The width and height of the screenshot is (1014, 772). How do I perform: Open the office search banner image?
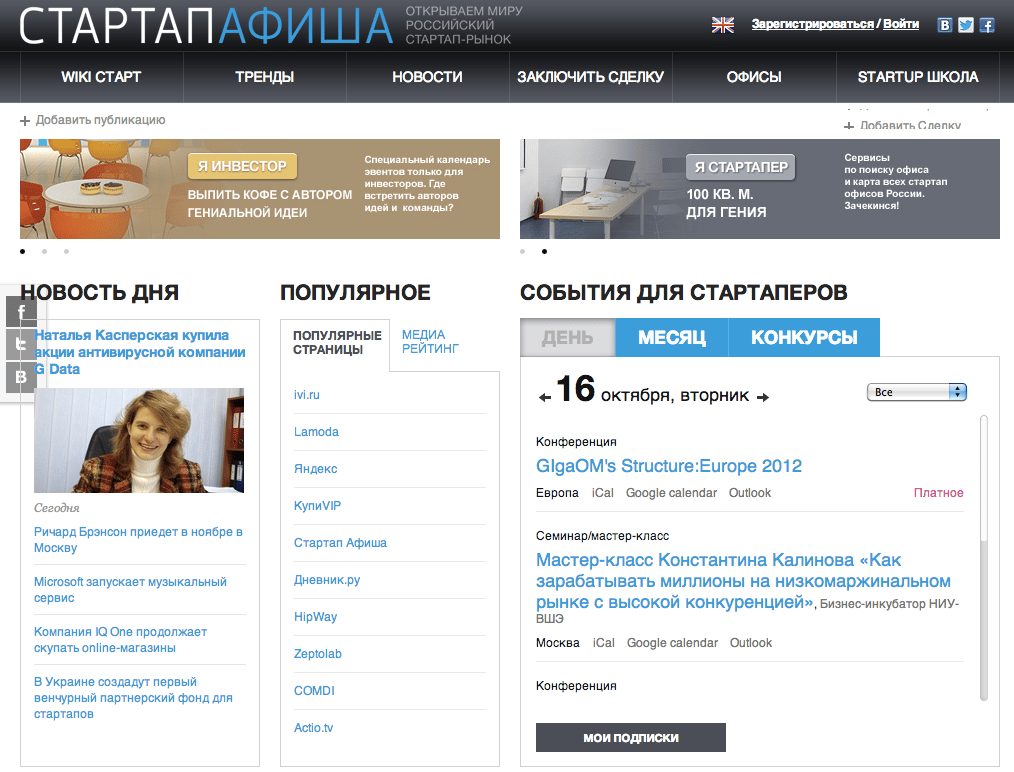tap(760, 189)
